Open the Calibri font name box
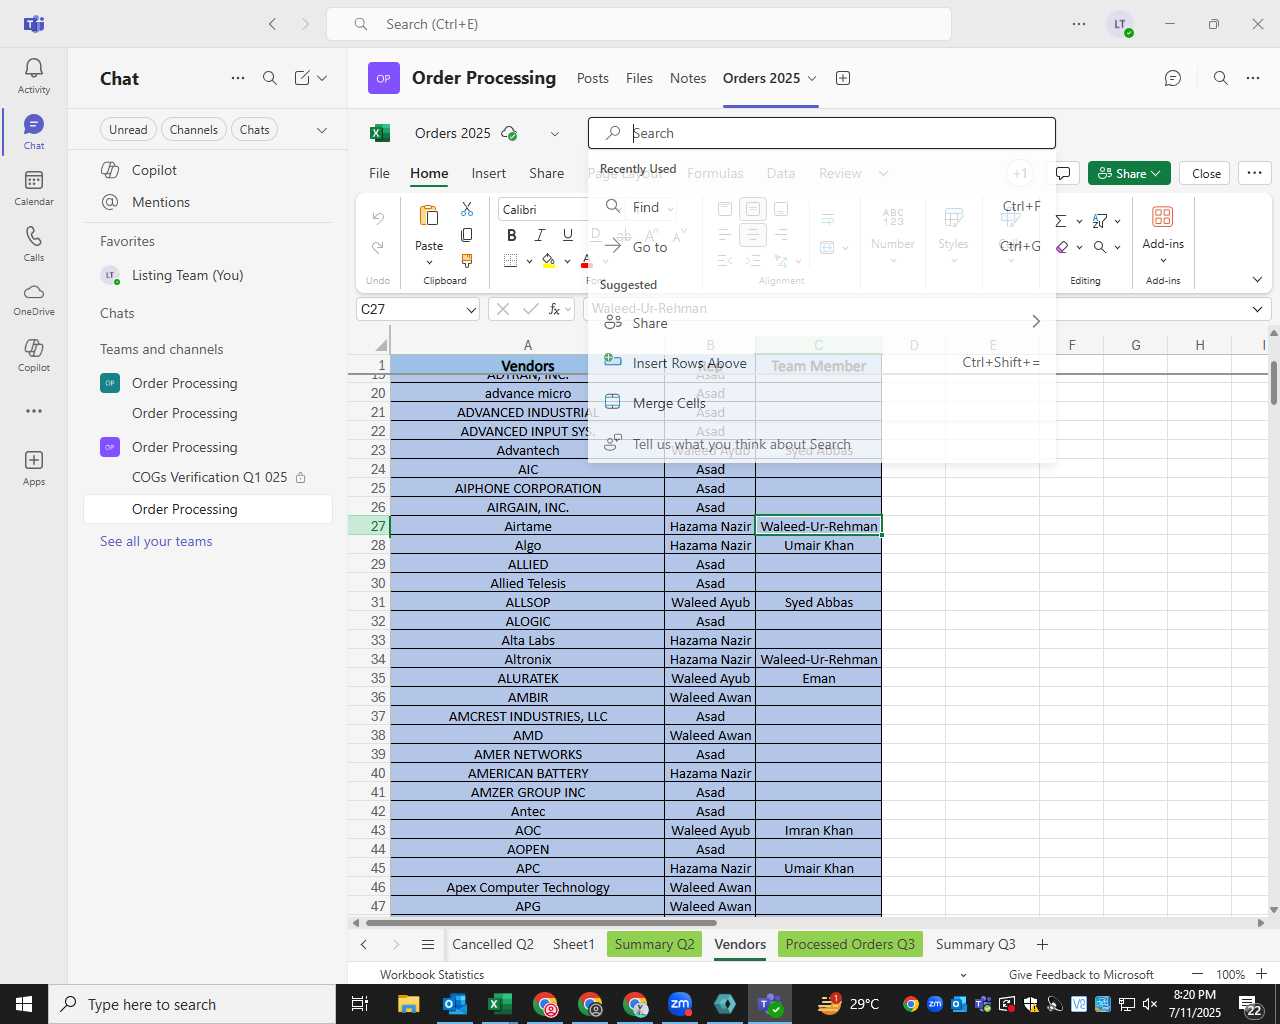The image size is (1280, 1024). [x=545, y=209]
